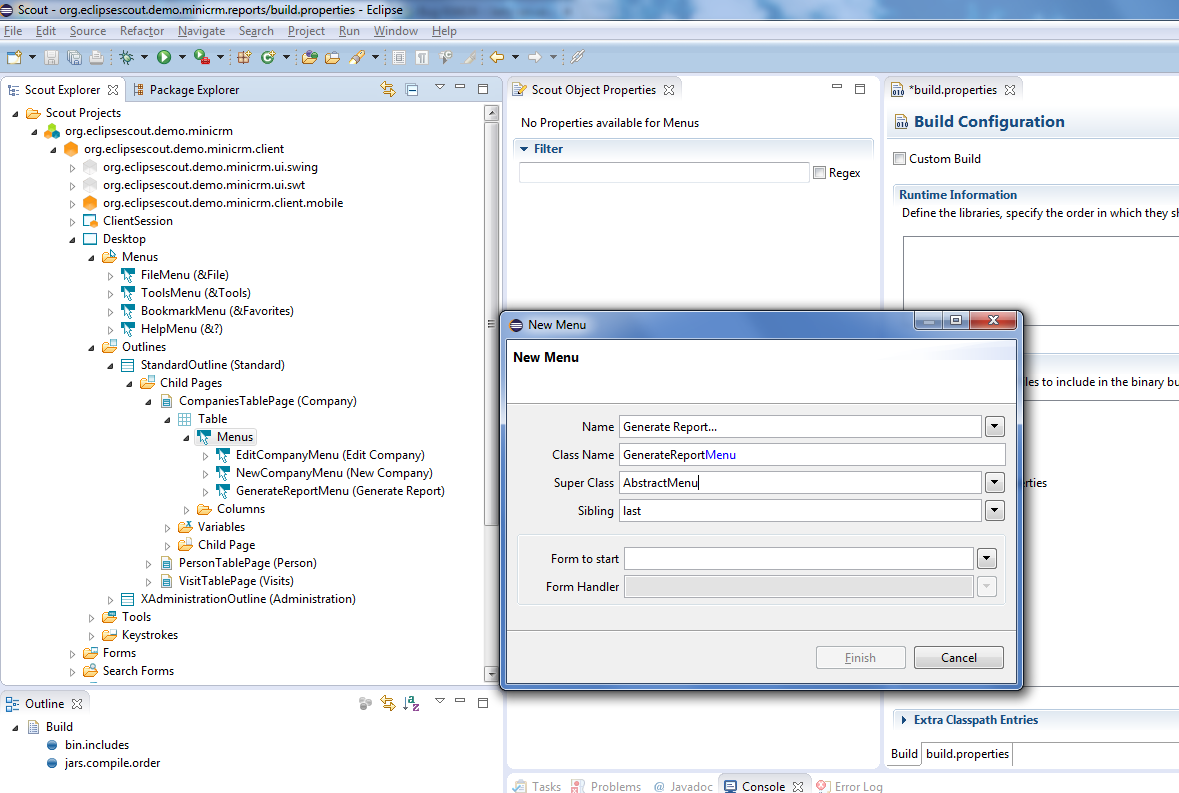This screenshot has height=793, width=1179.
Task: Open the Navigate menu
Action: point(202,31)
